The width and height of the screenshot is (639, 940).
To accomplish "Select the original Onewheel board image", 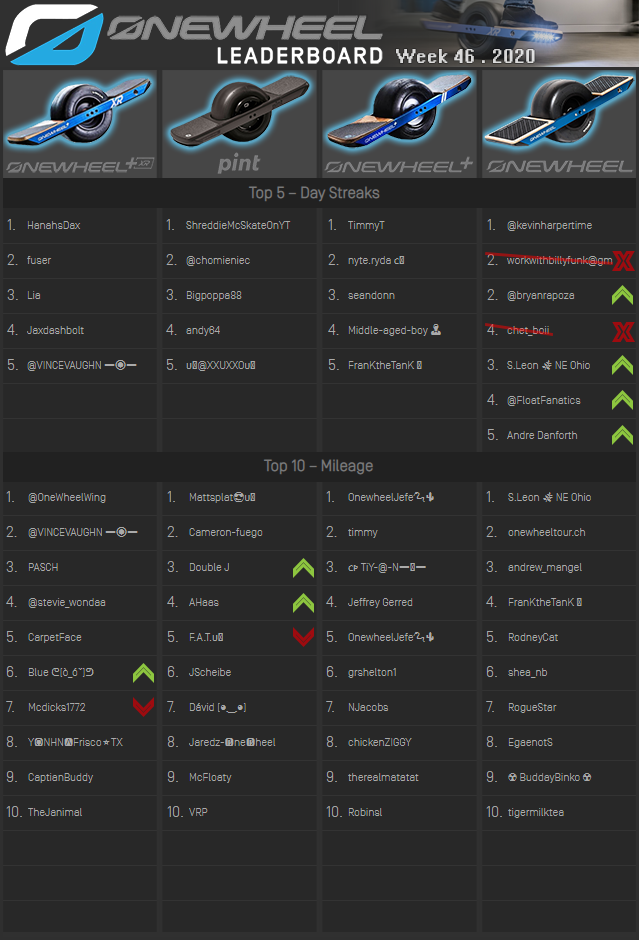I will coord(558,123).
